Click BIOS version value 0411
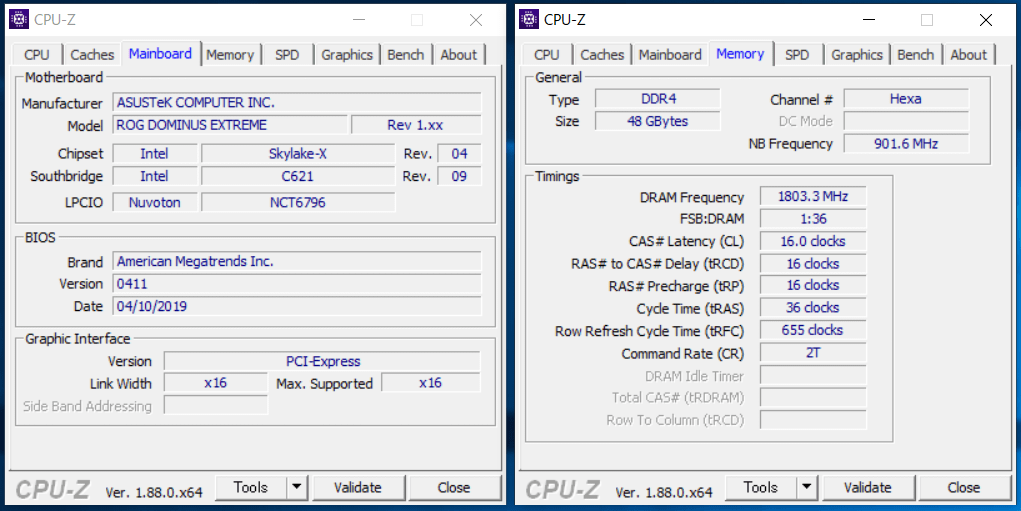1021x511 pixels. (x=297, y=284)
